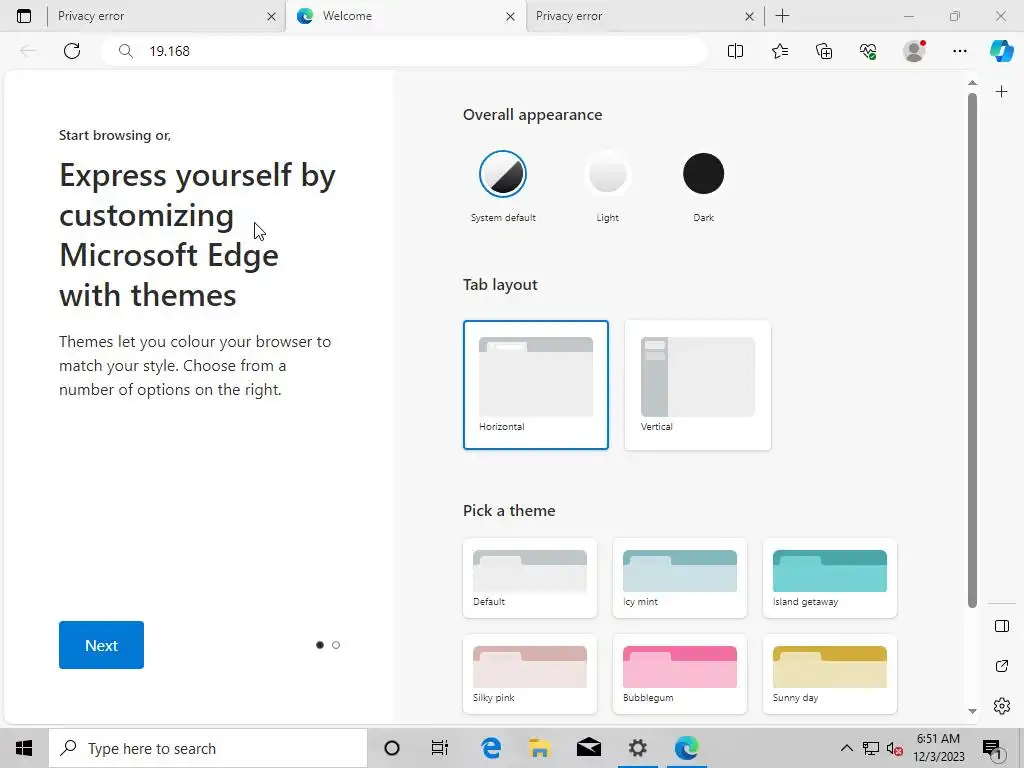
Task: Click scrollbar down arrow
Action: [x=972, y=711]
